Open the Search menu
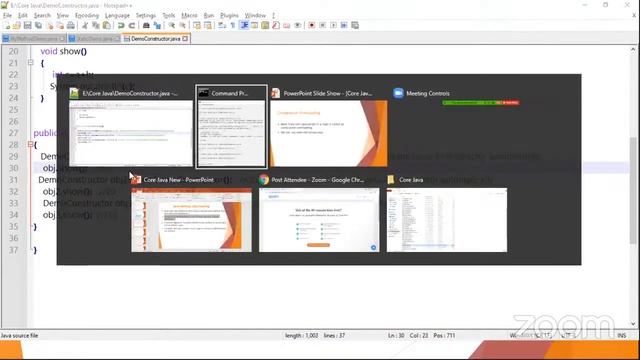640x360 pixels. [42, 15]
